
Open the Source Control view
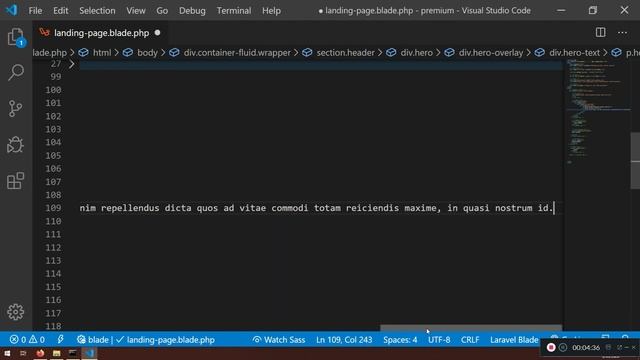[x=16, y=109]
